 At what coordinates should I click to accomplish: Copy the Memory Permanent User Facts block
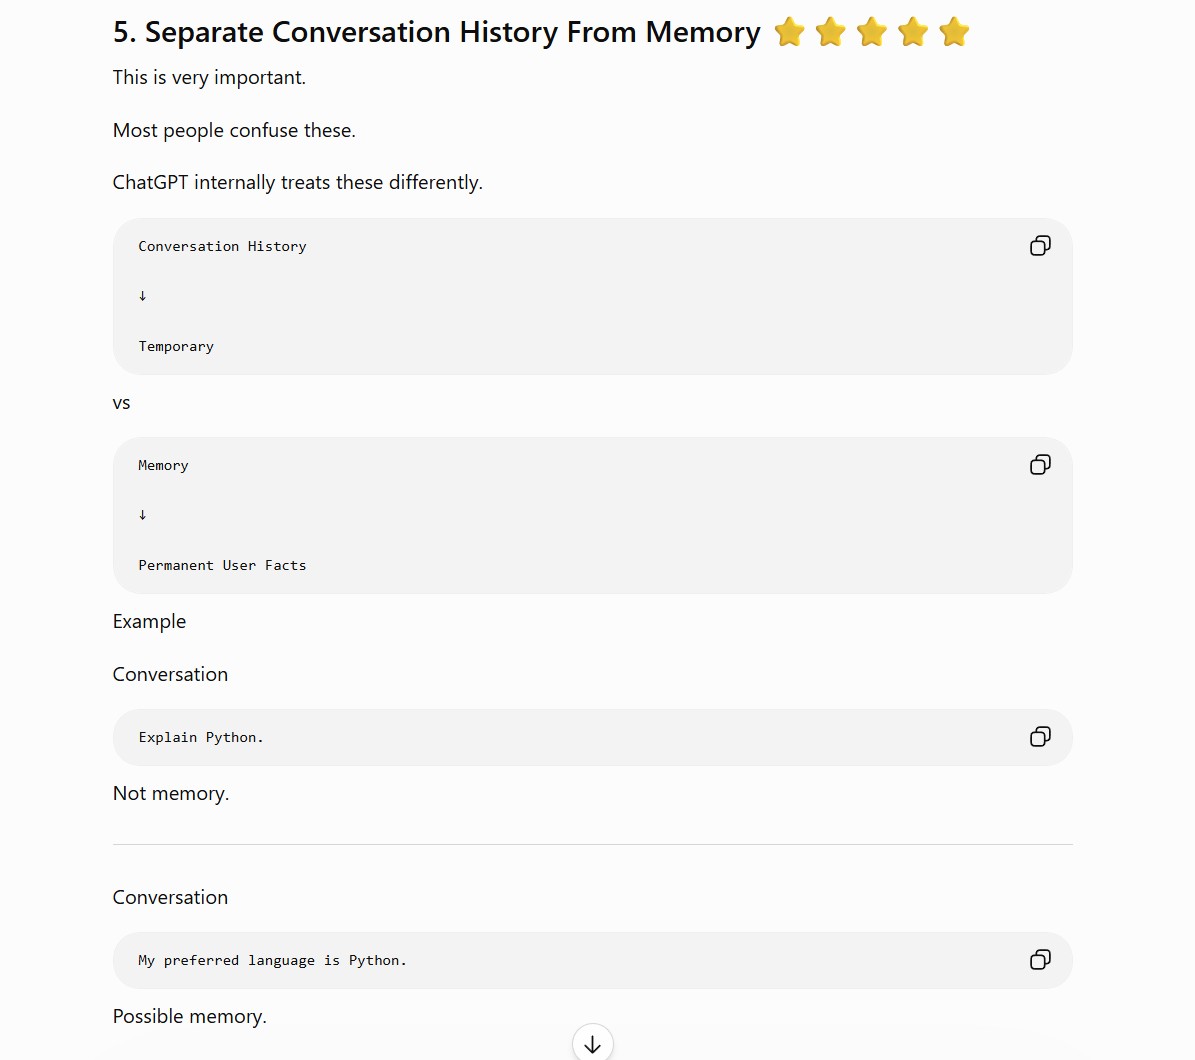click(x=1040, y=465)
